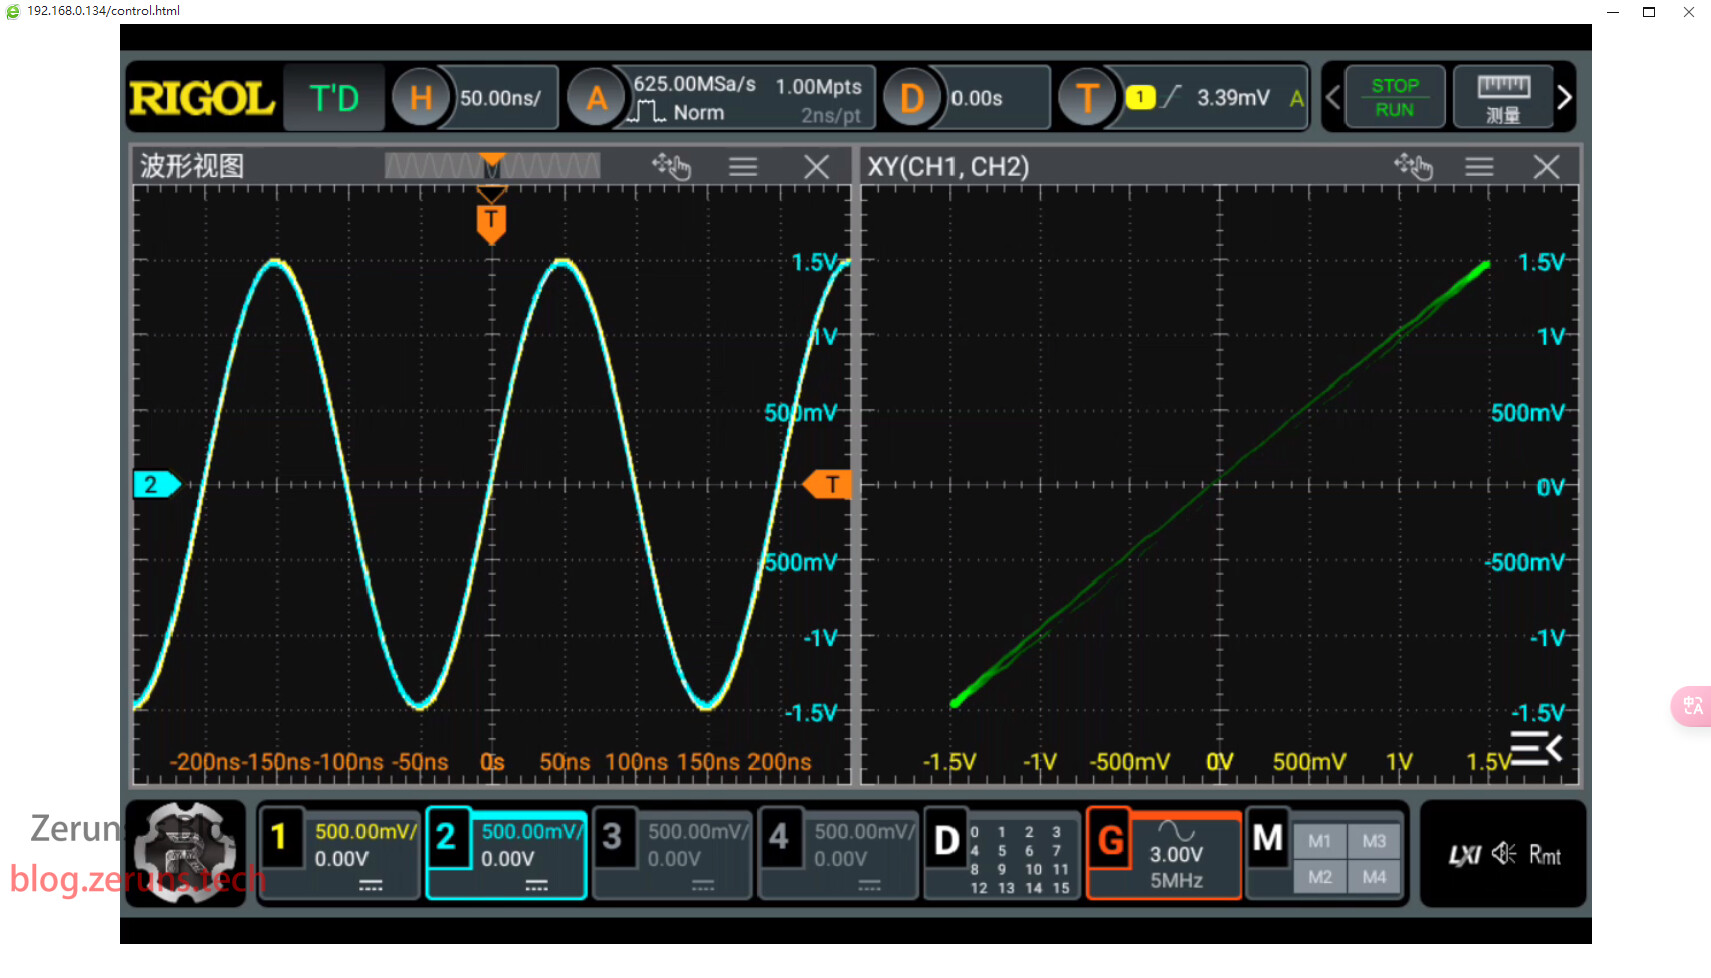Open the Acquisition A settings
This screenshot has height=978, width=1711.
596,98
